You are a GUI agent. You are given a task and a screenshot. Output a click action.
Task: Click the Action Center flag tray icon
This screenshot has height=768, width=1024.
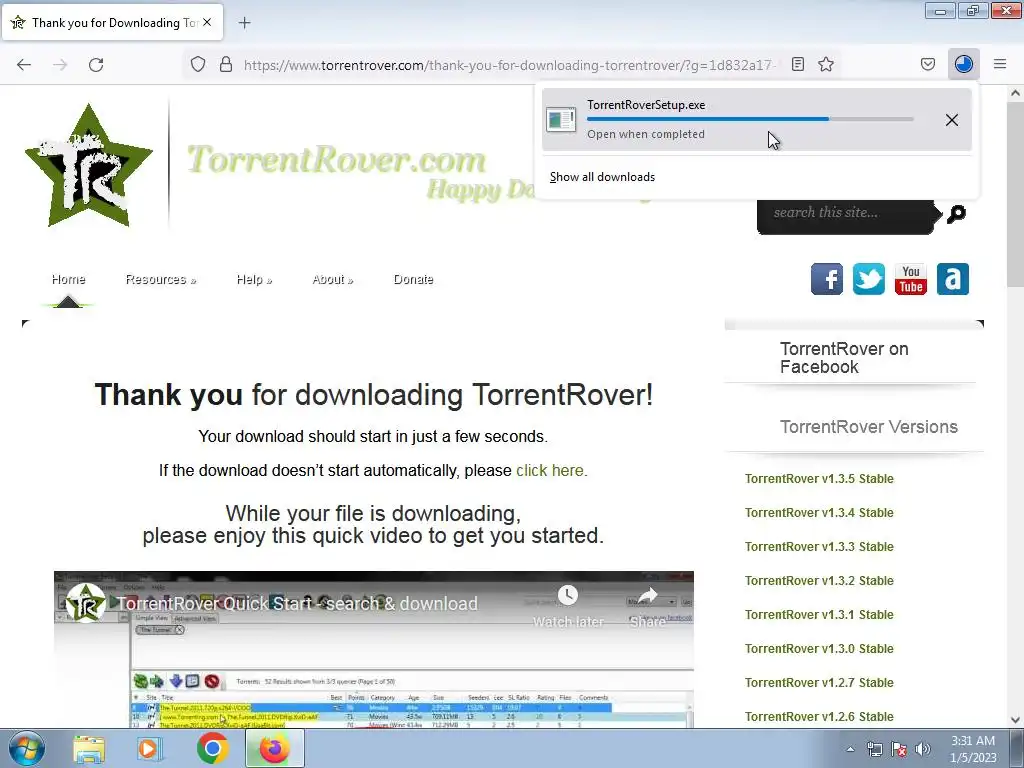899,749
